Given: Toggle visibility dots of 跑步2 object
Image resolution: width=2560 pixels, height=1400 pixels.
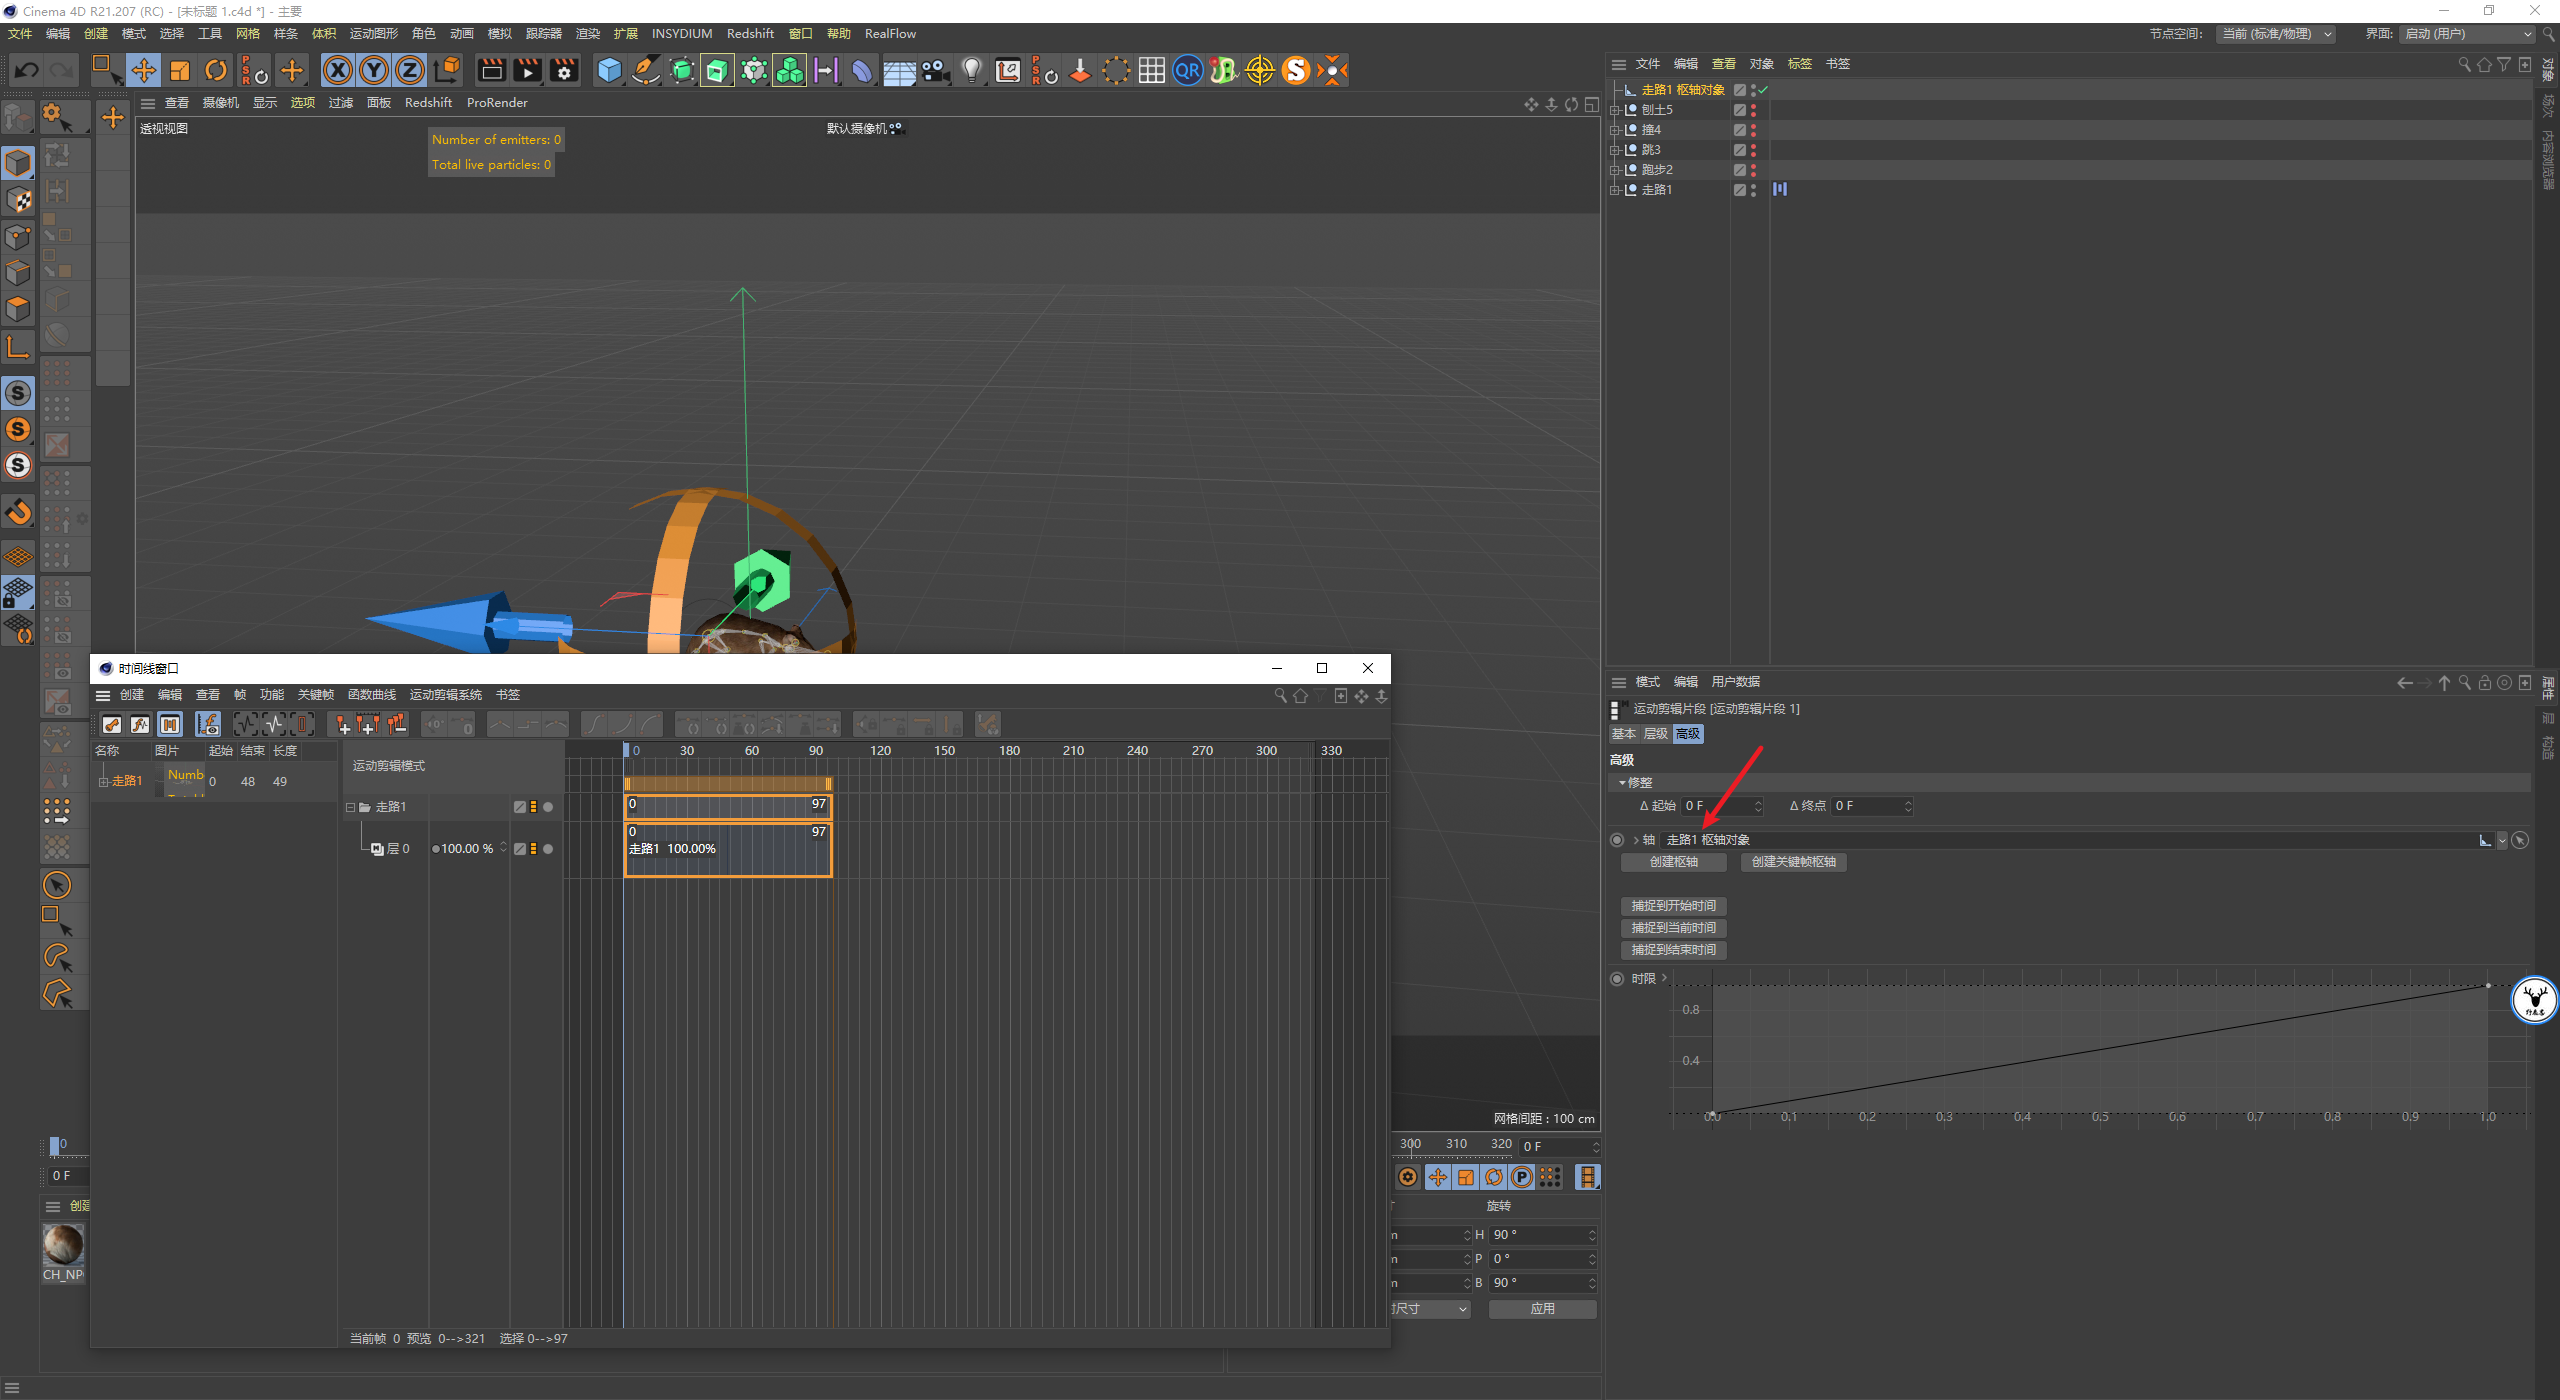Looking at the screenshot, I should pos(1753,170).
